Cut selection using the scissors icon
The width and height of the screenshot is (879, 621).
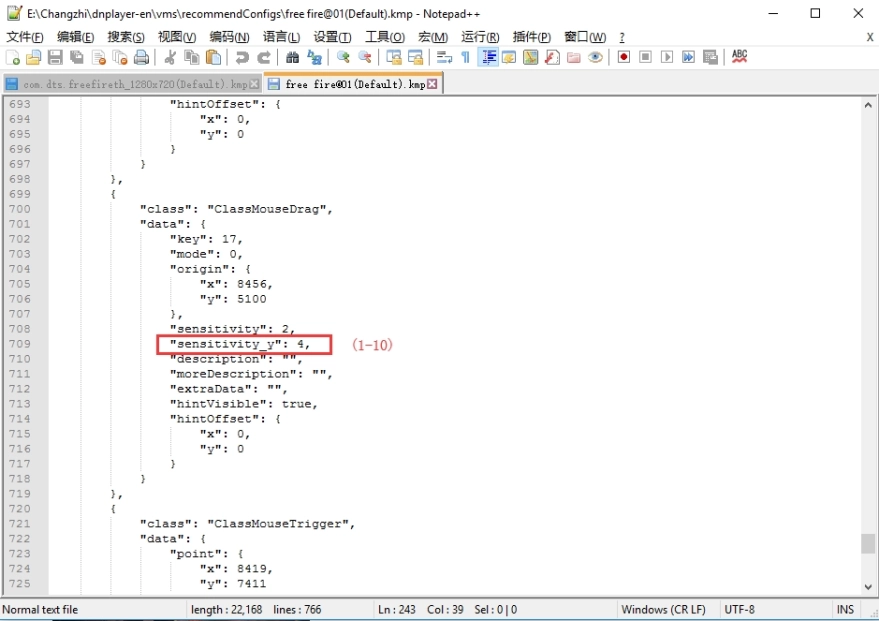[x=170, y=57]
